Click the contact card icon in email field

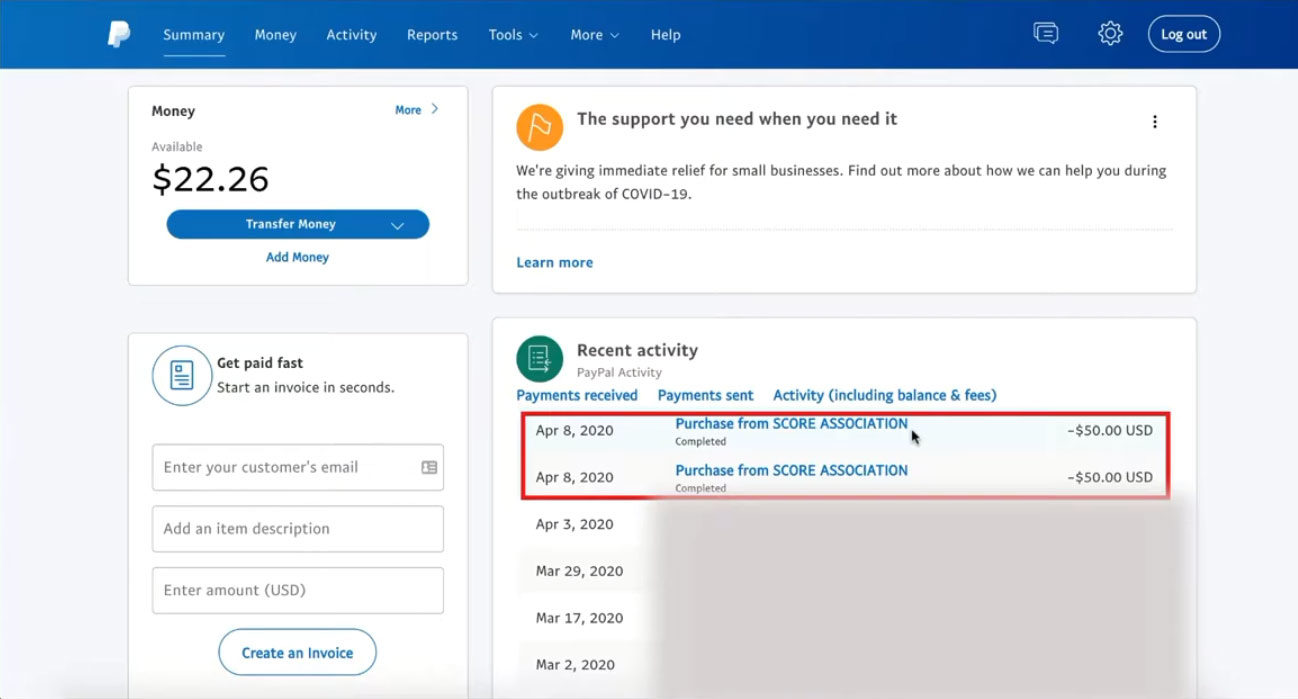click(429, 467)
